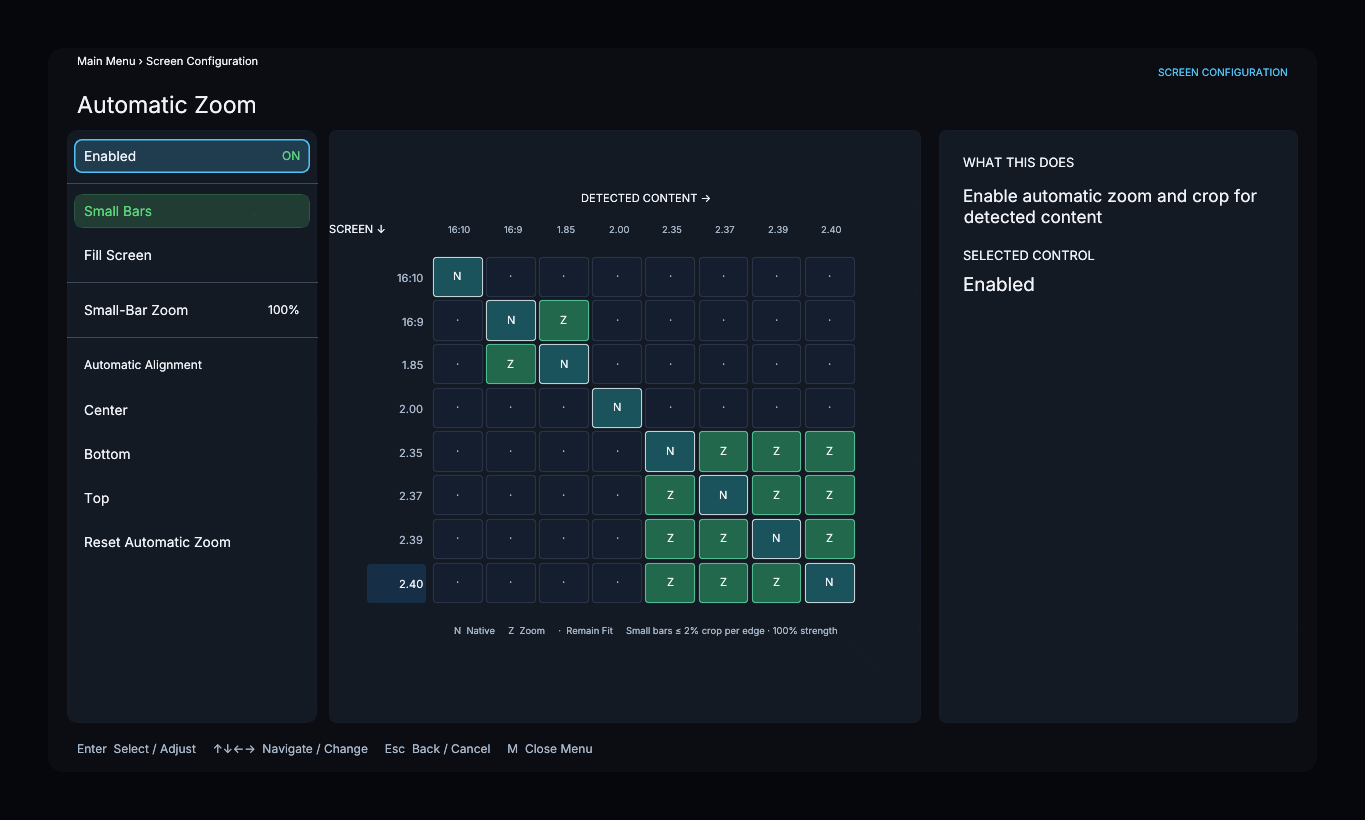The height and width of the screenshot is (820, 1365).
Task: Select Native cell for 2.39 screen, 2.39 content
Action: point(777,539)
